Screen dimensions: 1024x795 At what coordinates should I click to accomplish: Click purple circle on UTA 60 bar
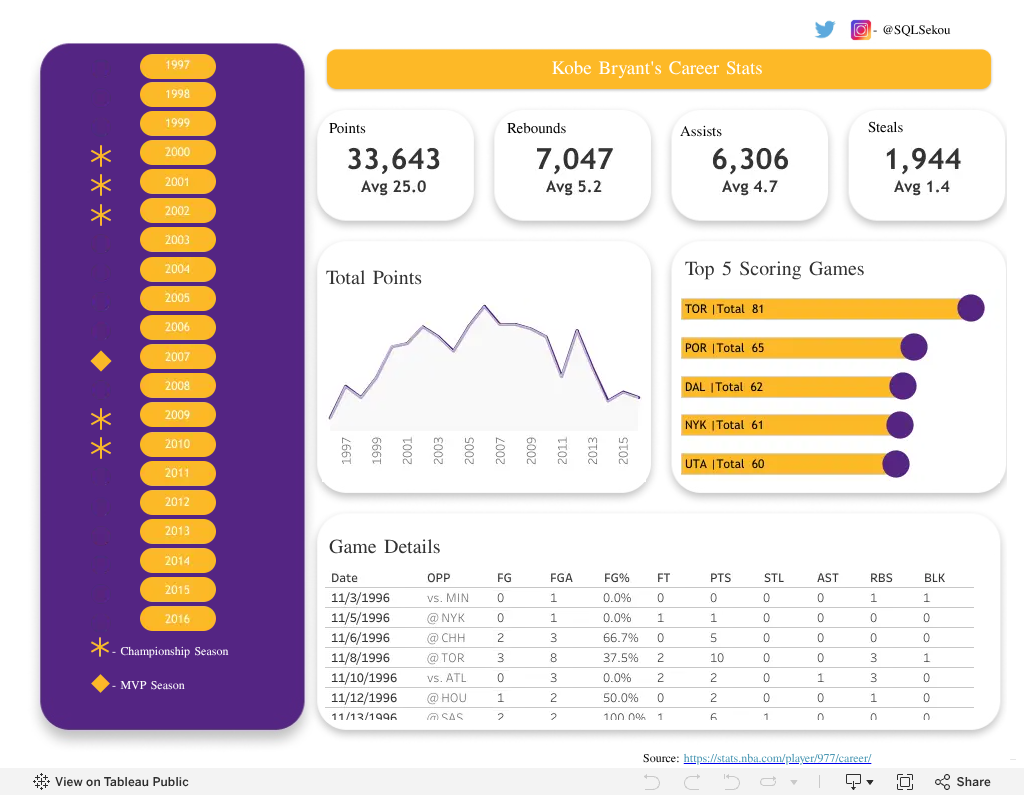tap(895, 464)
